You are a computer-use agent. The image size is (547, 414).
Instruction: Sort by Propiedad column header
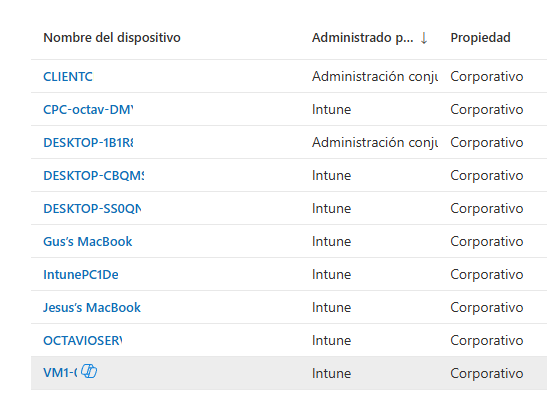[480, 37]
